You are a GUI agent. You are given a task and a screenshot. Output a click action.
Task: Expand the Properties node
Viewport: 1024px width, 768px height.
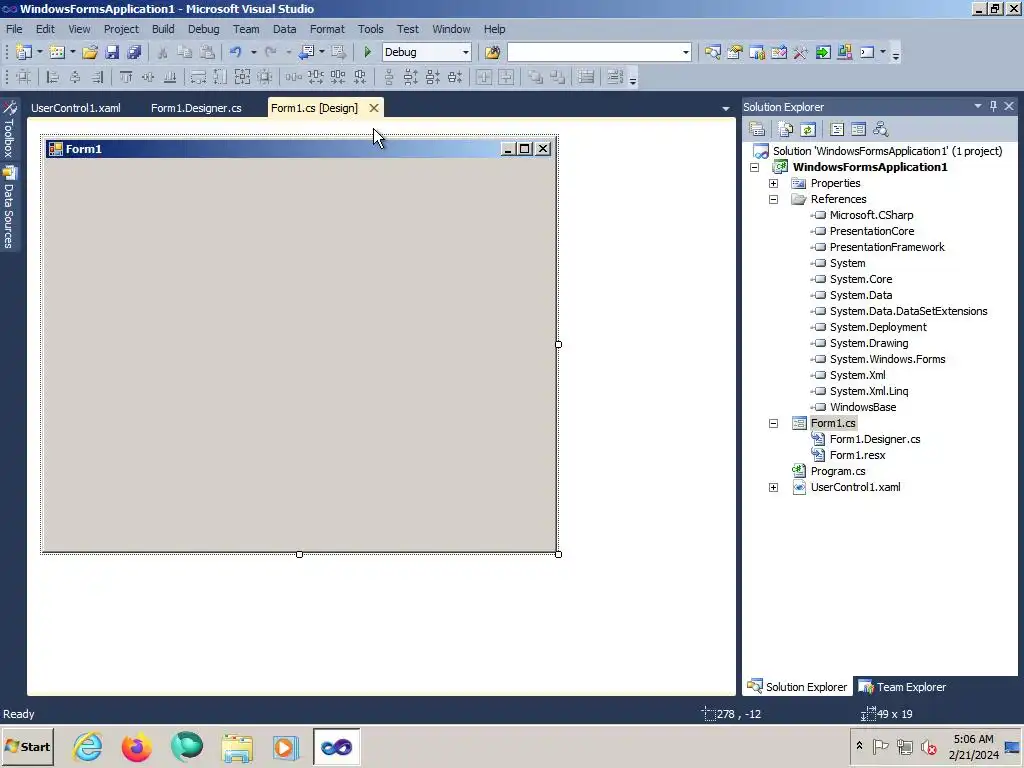pos(773,184)
